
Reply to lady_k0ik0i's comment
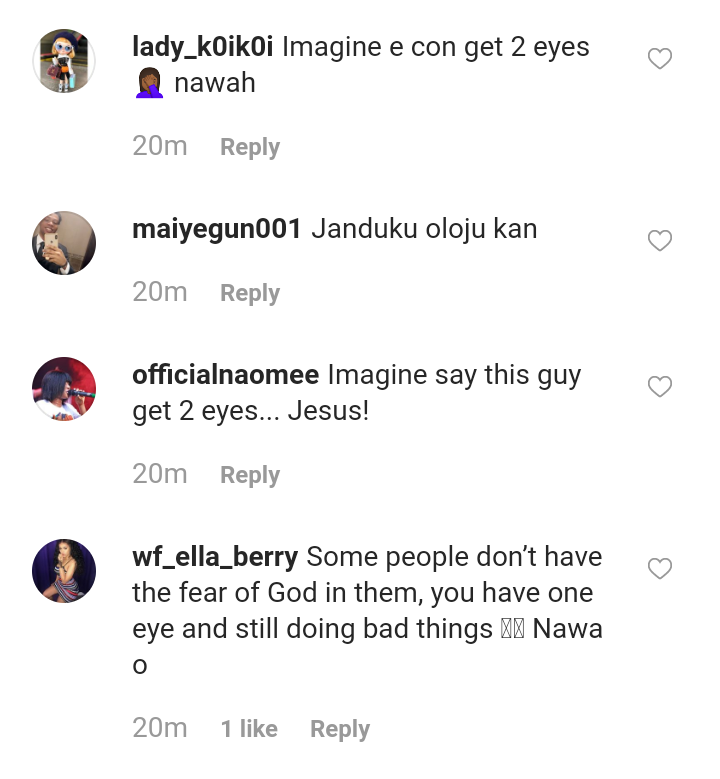[x=250, y=147]
